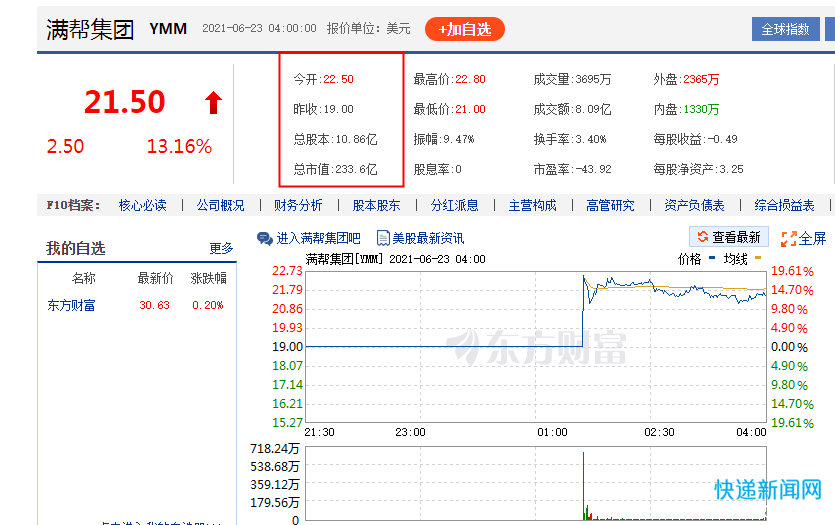Viewport: 835px width, 525px height.
Task: Click the 东方财富 latest price 30.63
Action: pos(154,305)
